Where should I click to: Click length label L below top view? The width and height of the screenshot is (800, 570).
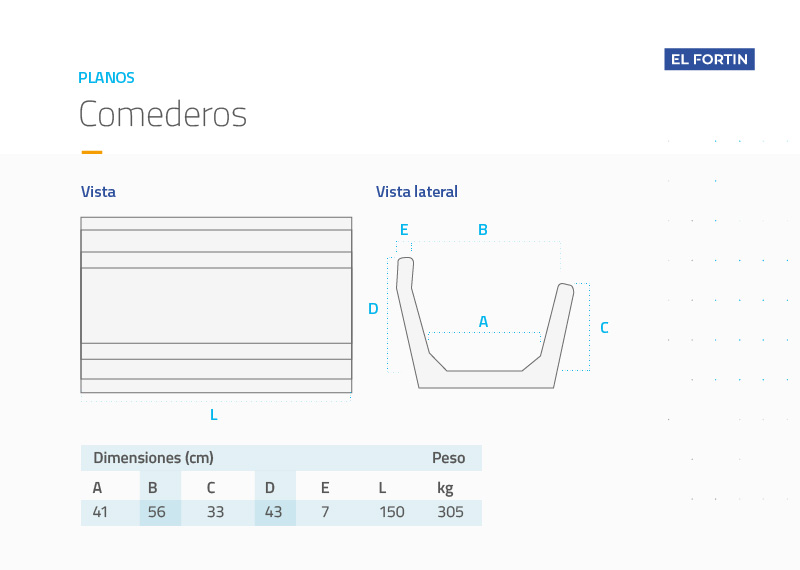214,415
